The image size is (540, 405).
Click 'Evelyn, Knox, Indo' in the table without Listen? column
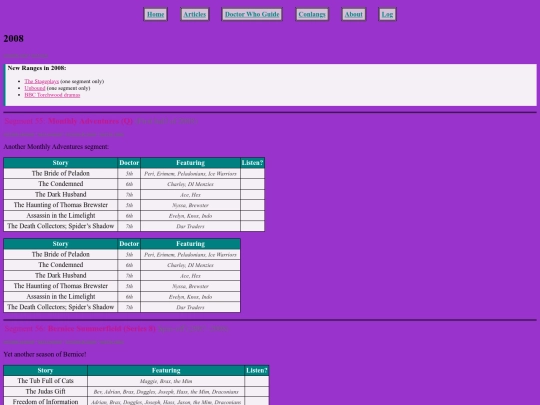pyautogui.click(x=190, y=297)
